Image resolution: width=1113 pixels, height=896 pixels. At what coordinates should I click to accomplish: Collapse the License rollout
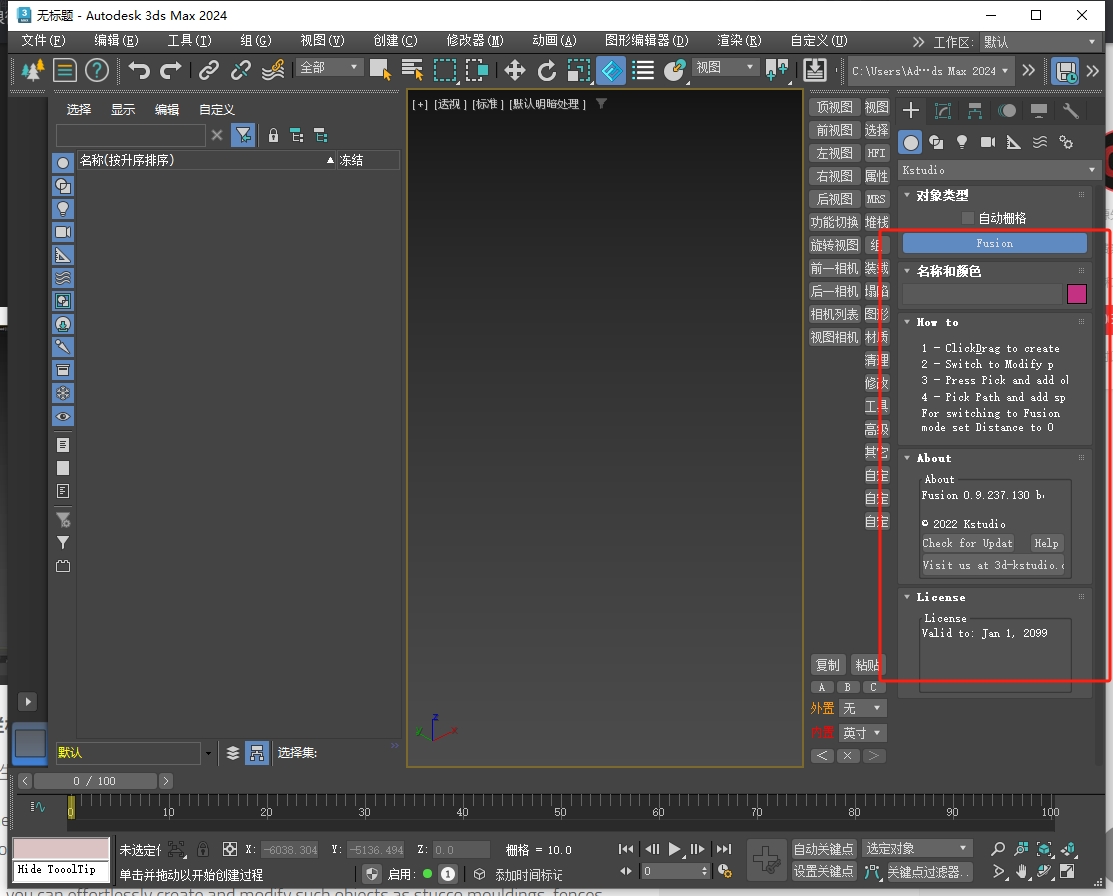(907, 597)
